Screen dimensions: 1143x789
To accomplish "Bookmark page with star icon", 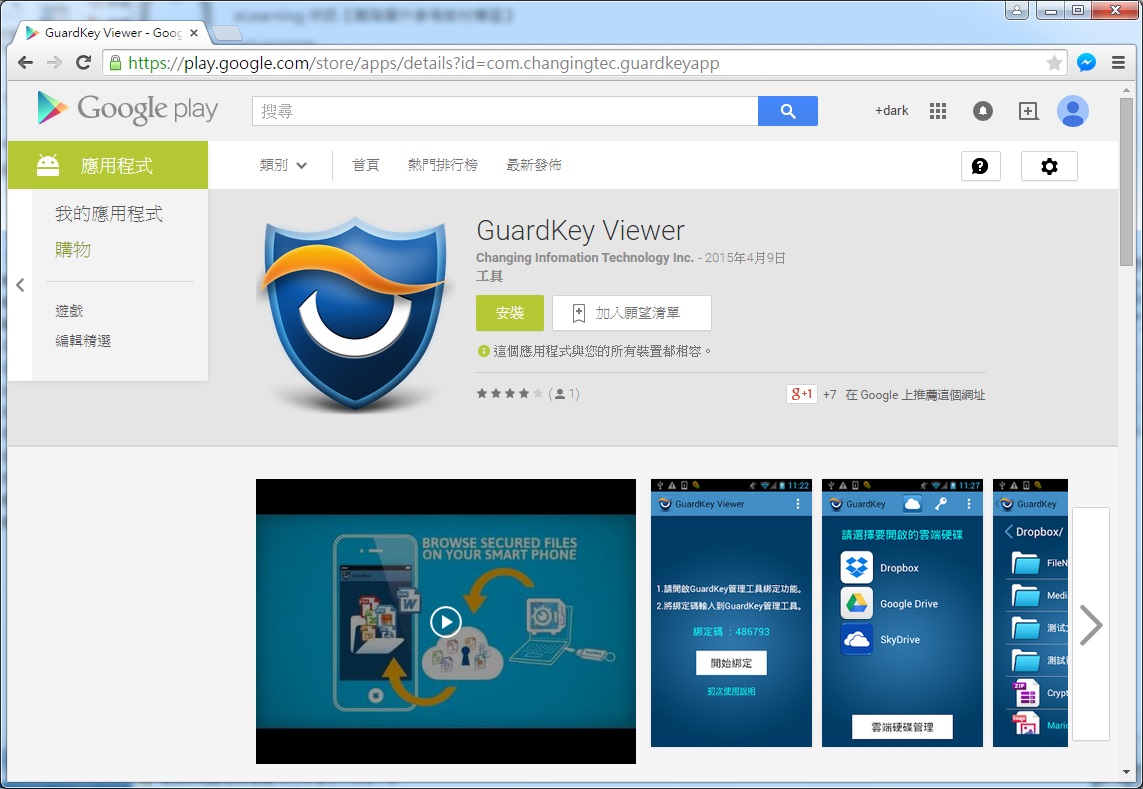I will point(1053,63).
